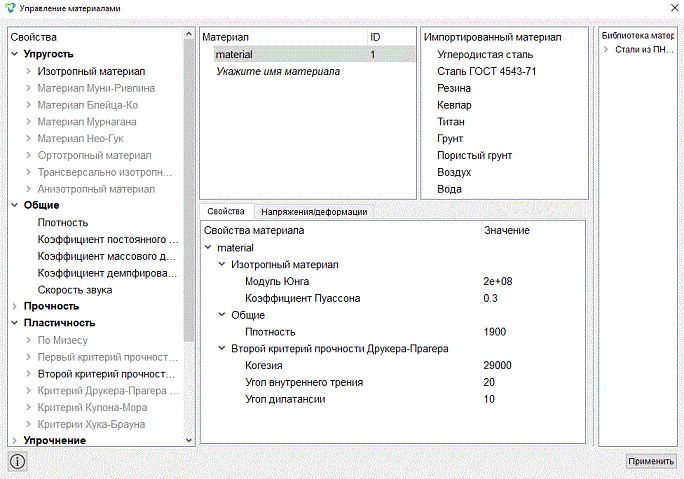Choose Пористый грунт from imported materials
Image resolution: width=684 pixels, height=479 pixels.
coord(475,155)
